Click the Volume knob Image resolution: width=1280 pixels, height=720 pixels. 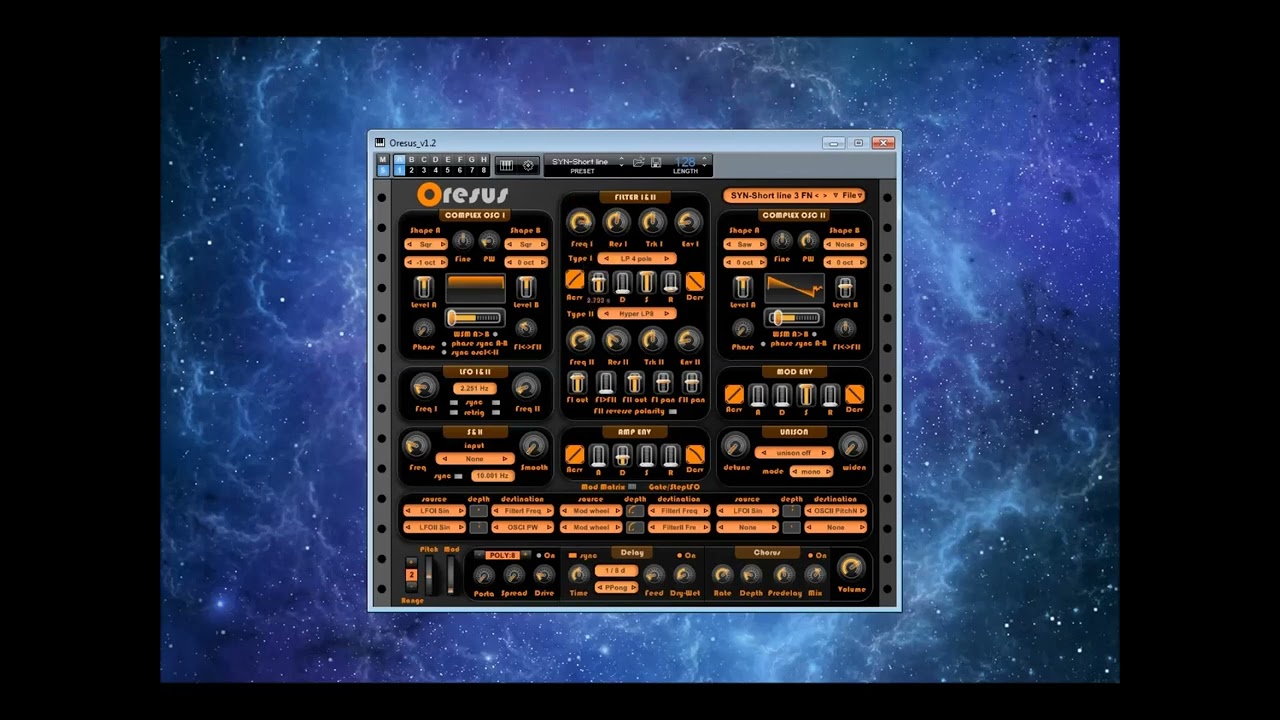(x=851, y=567)
